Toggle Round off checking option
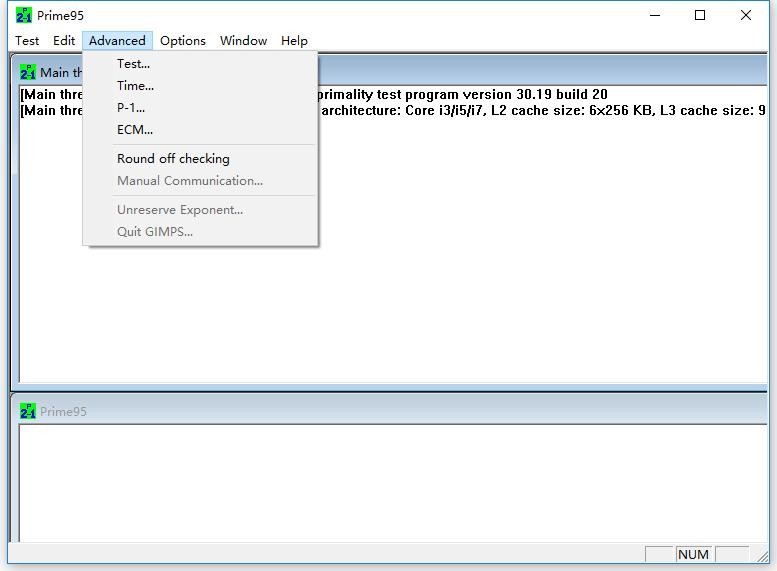 [x=200, y=159]
